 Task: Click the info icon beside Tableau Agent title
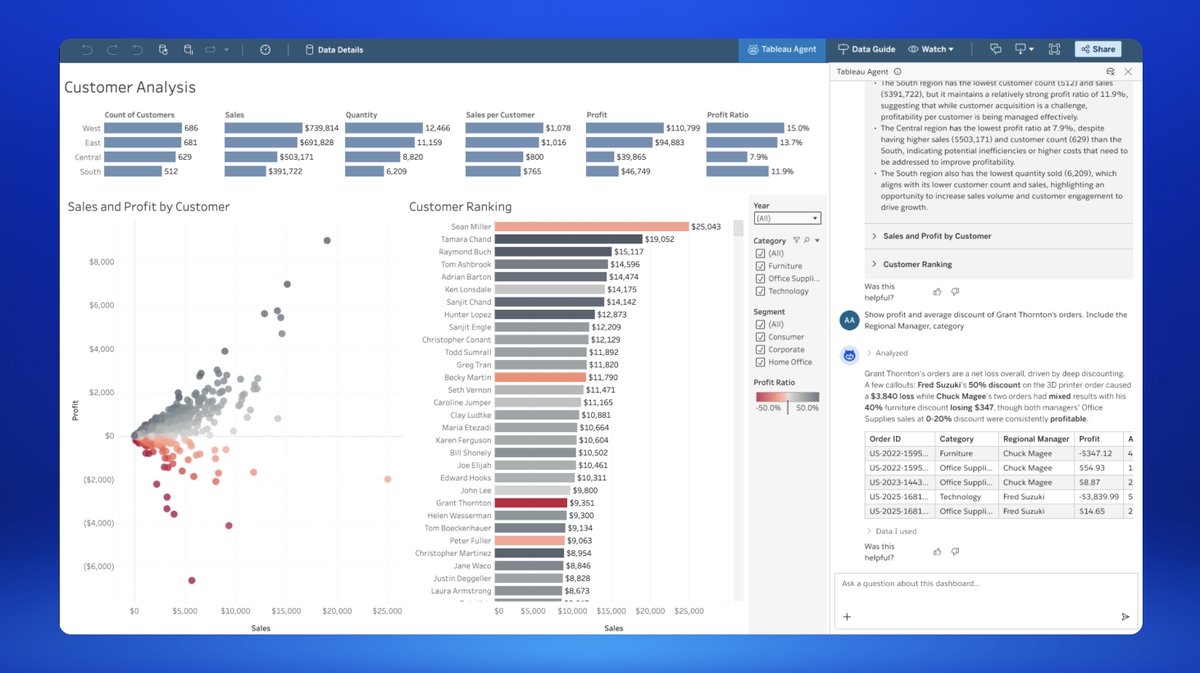(898, 72)
